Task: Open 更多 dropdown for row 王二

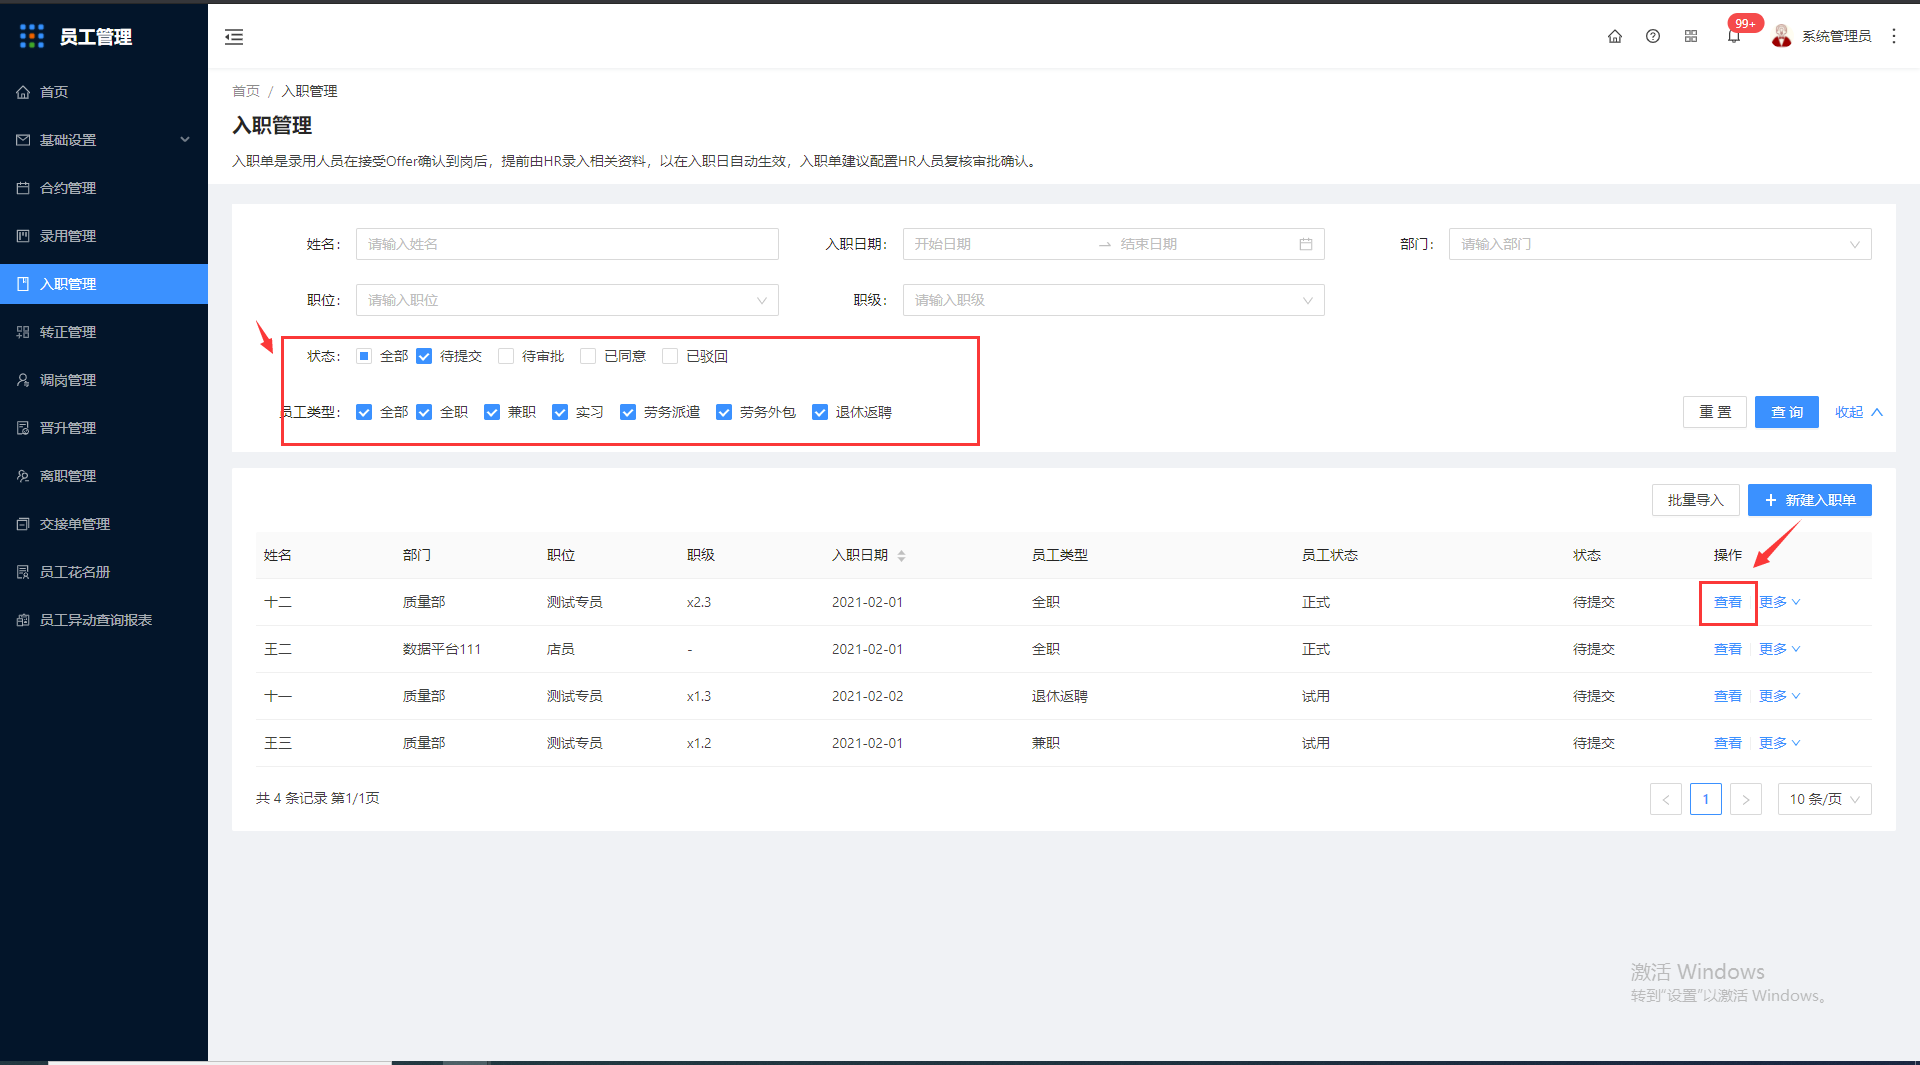Action: click(1780, 649)
